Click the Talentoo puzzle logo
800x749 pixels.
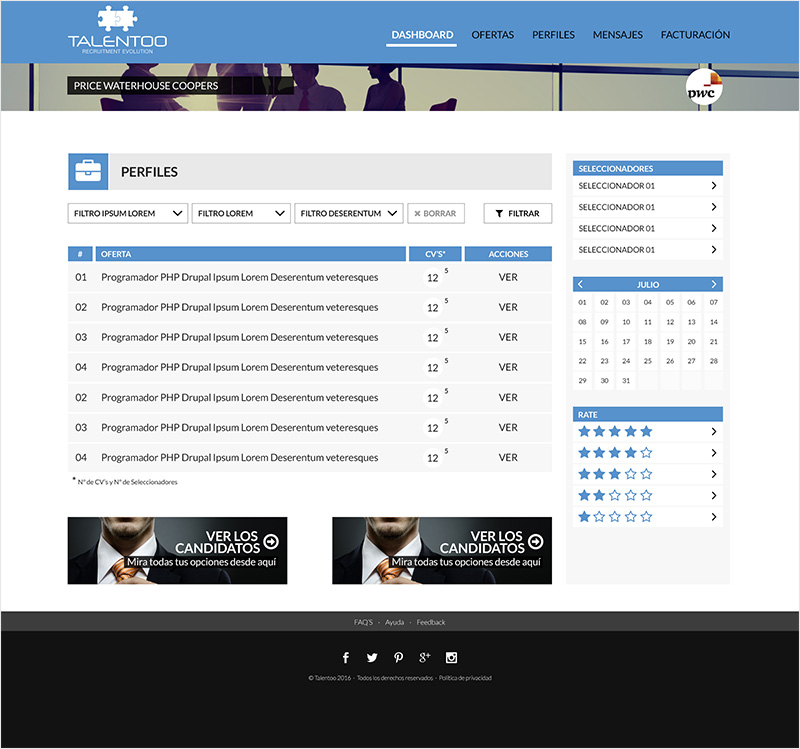(x=117, y=30)
